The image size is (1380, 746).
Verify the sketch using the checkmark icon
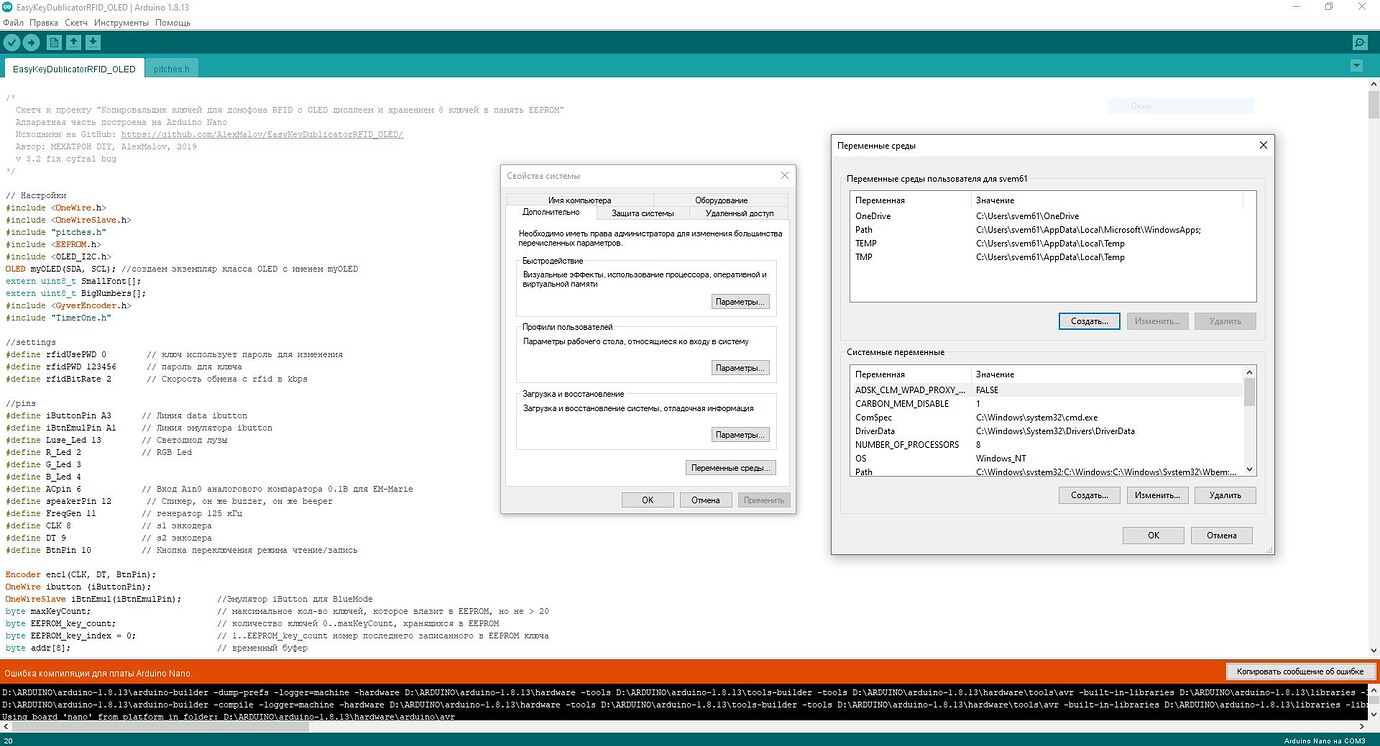(12, 42)
